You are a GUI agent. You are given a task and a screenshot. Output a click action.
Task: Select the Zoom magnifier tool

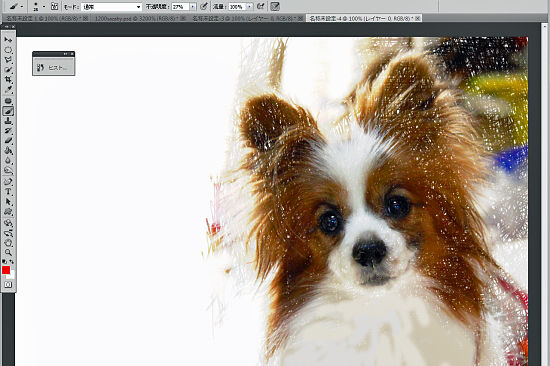pyautogui.click(x=8, y=252)
